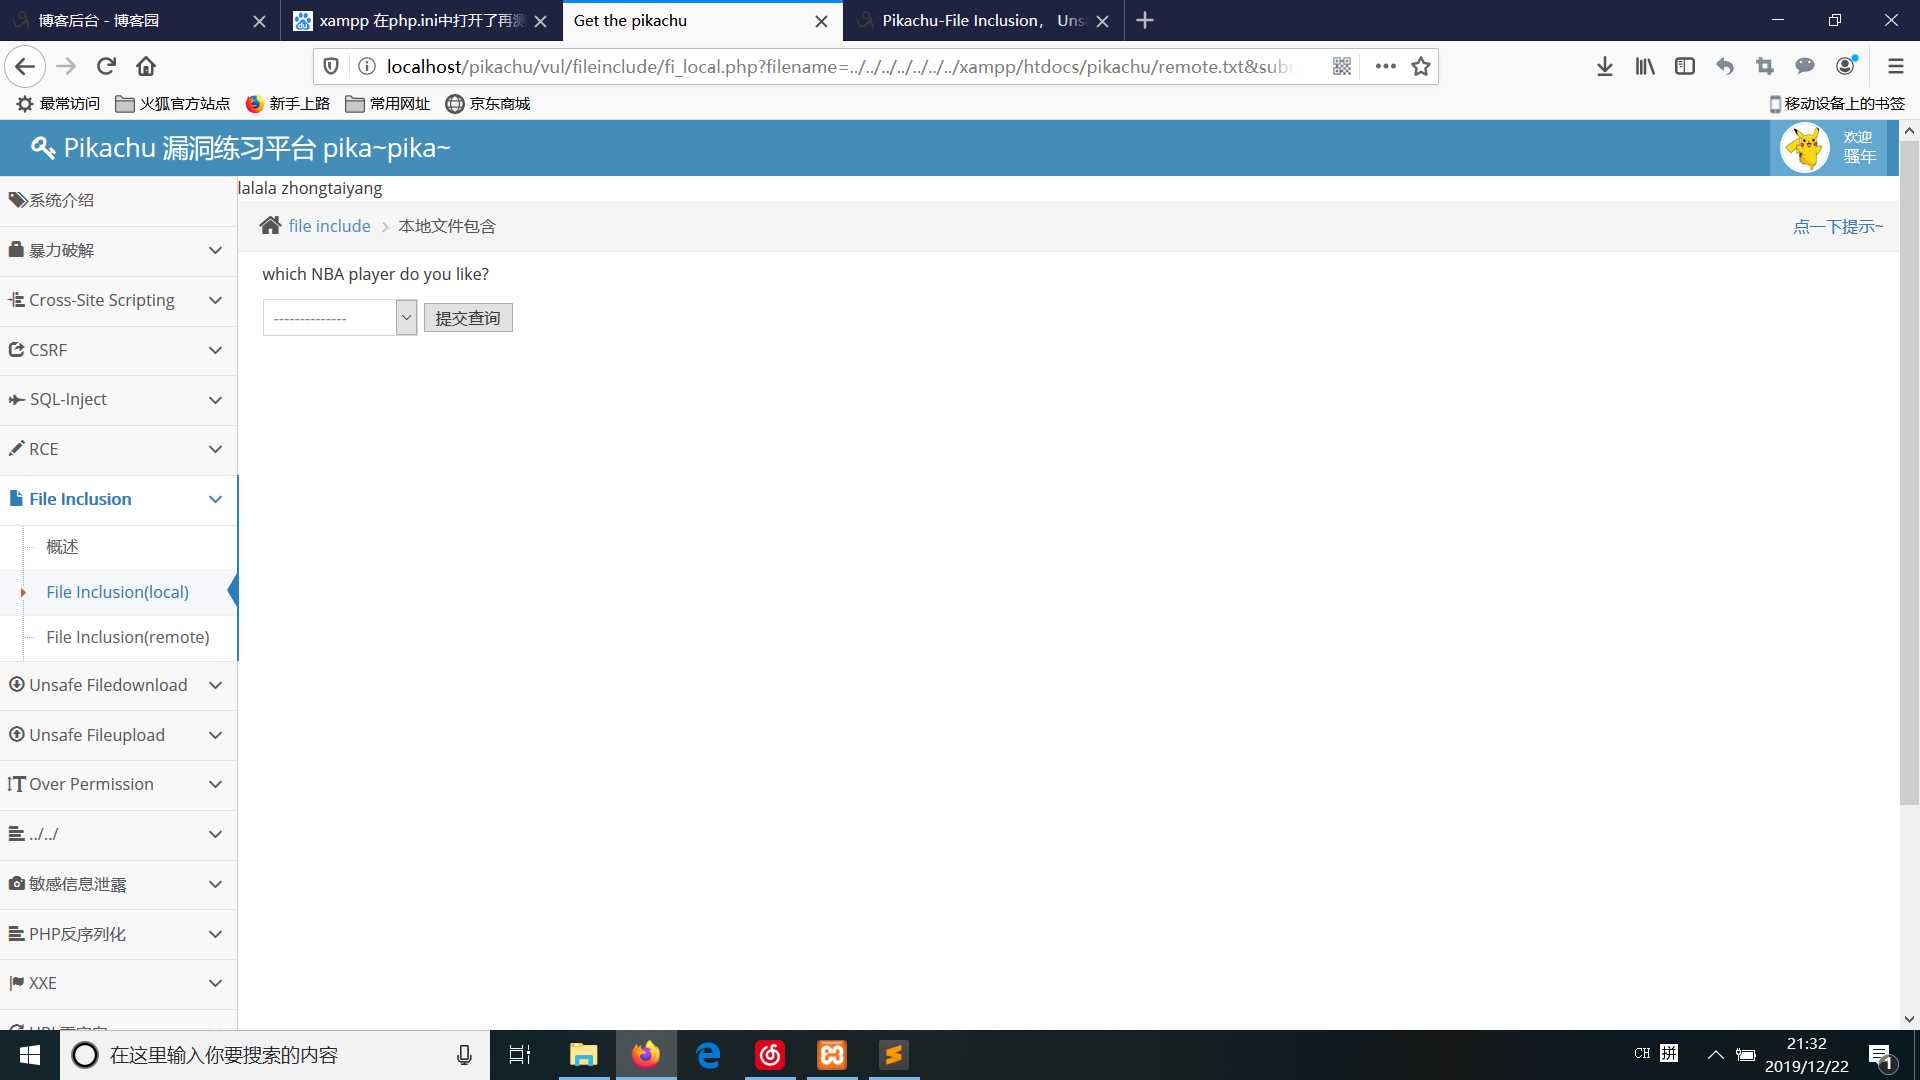Bookmark this page with star icon
1920x1080 pixels.
click(1420, 66)
